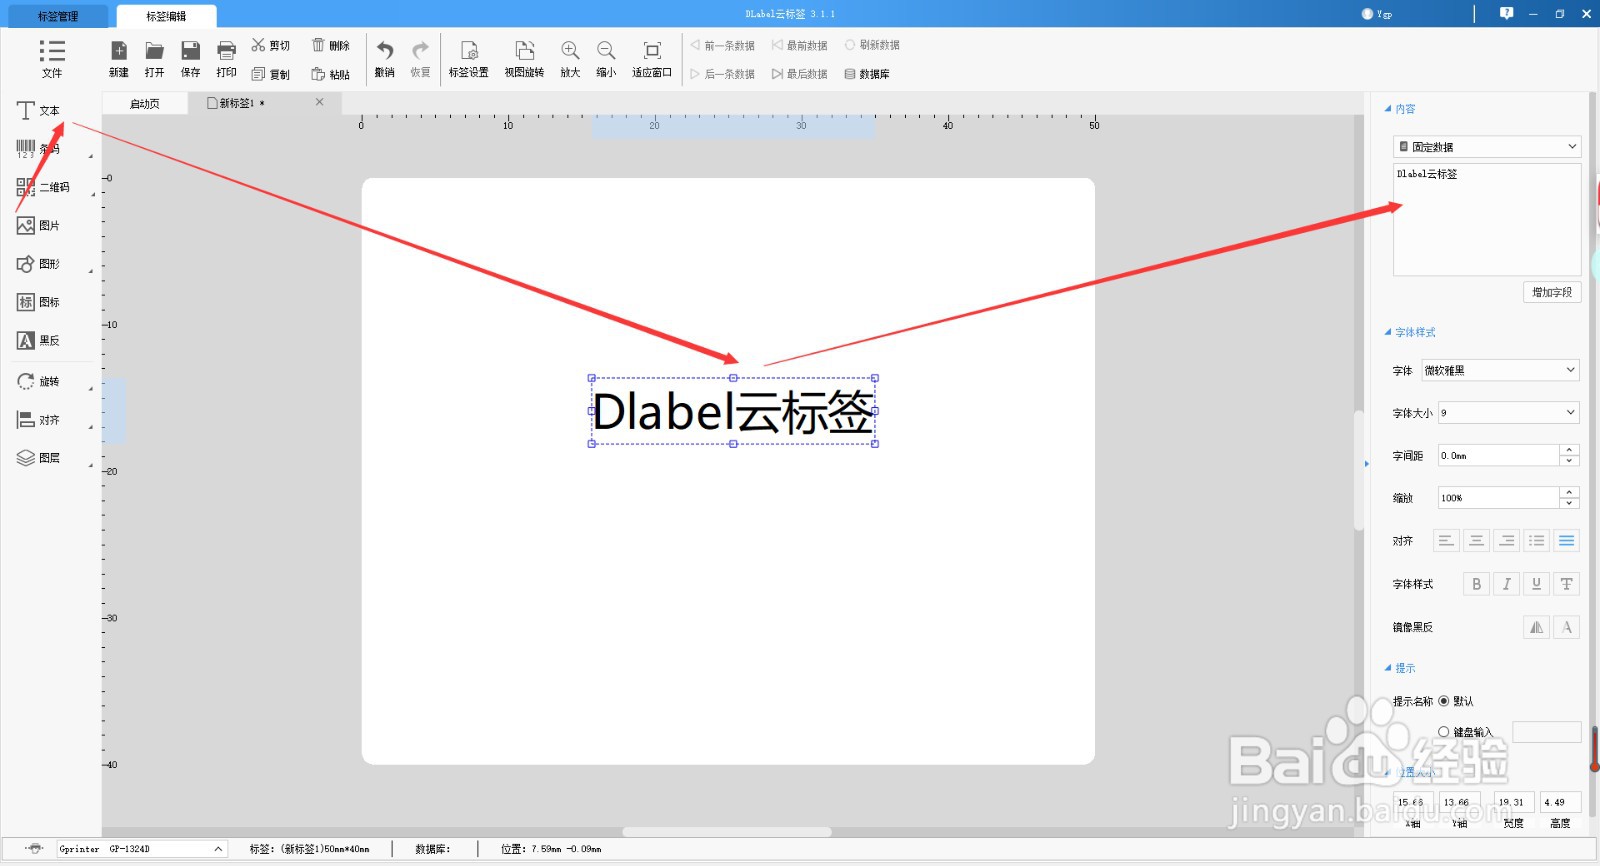1600x866 pixels.
Task: Collapse the 提示 section
Action: coord(1388,668)
